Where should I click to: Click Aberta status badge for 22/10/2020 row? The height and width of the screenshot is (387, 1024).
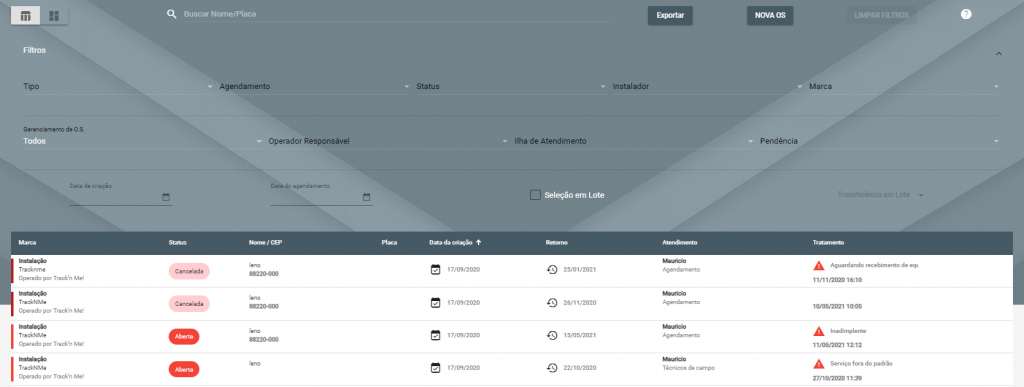[x=184, y=369]
